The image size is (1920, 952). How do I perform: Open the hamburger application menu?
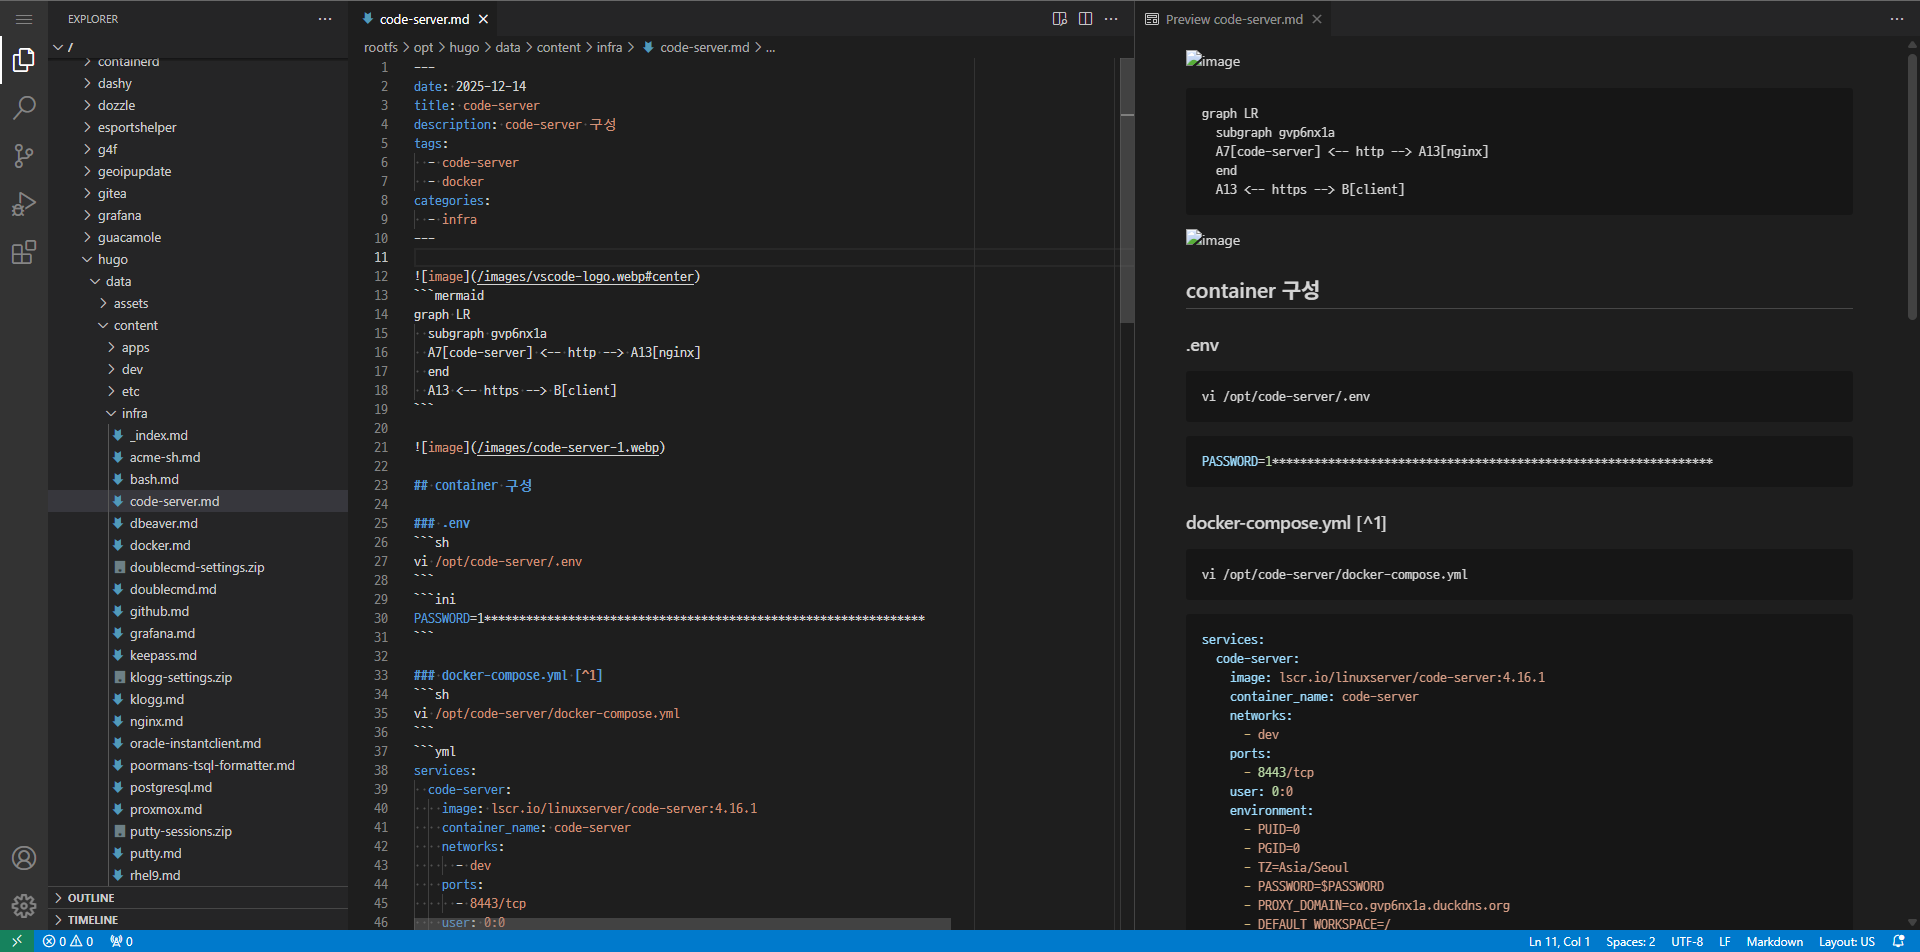[24, 19]
